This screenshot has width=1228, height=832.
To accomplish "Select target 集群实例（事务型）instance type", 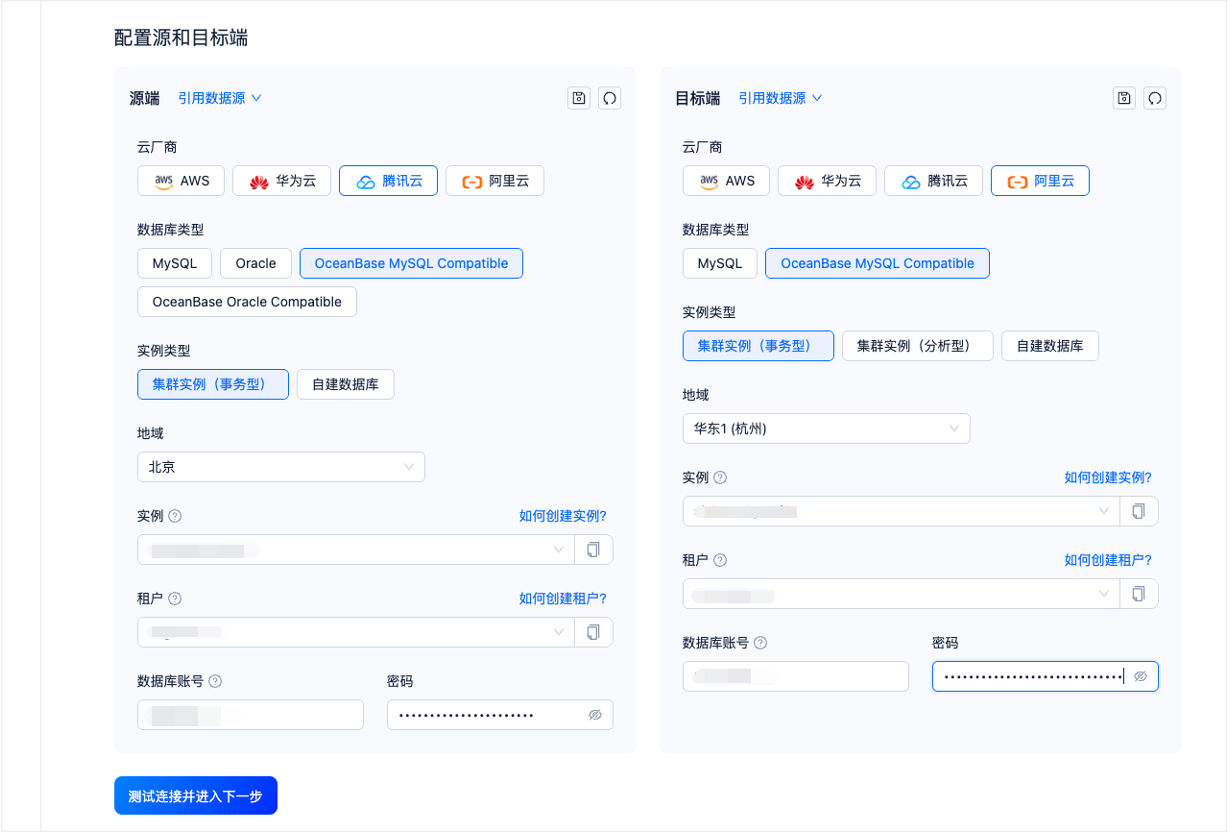I will point(758,346).
